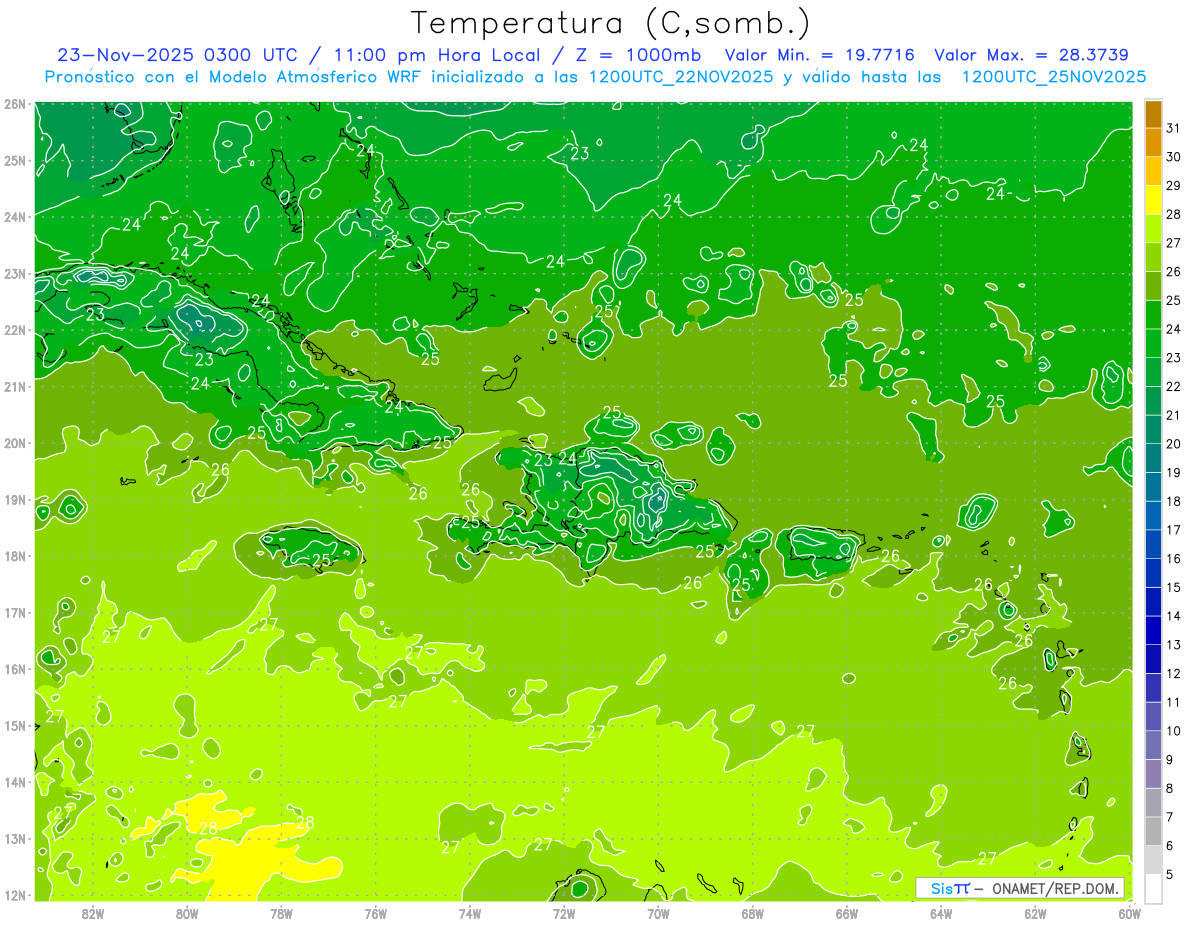Click the '76W' longitude axis label
1200x927 pixels.
(376, 913)
